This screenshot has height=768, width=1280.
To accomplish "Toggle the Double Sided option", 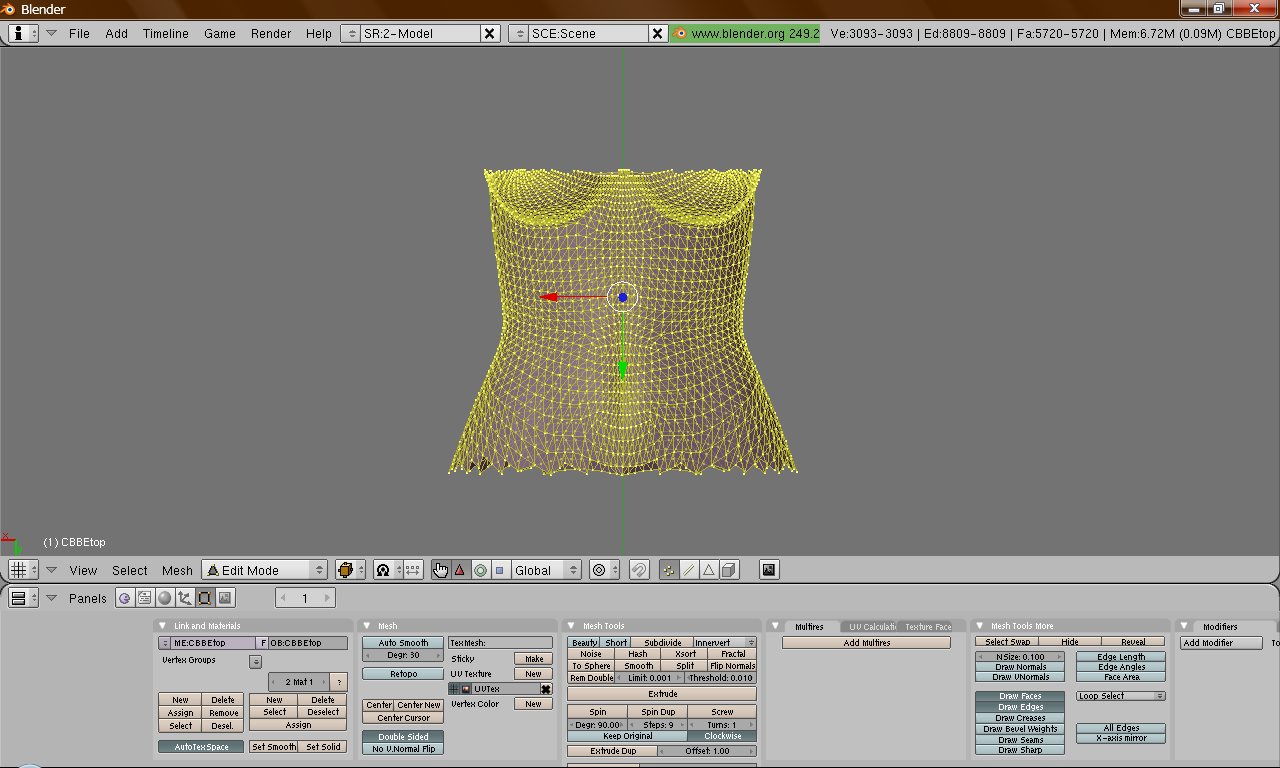I will (403, 737).
